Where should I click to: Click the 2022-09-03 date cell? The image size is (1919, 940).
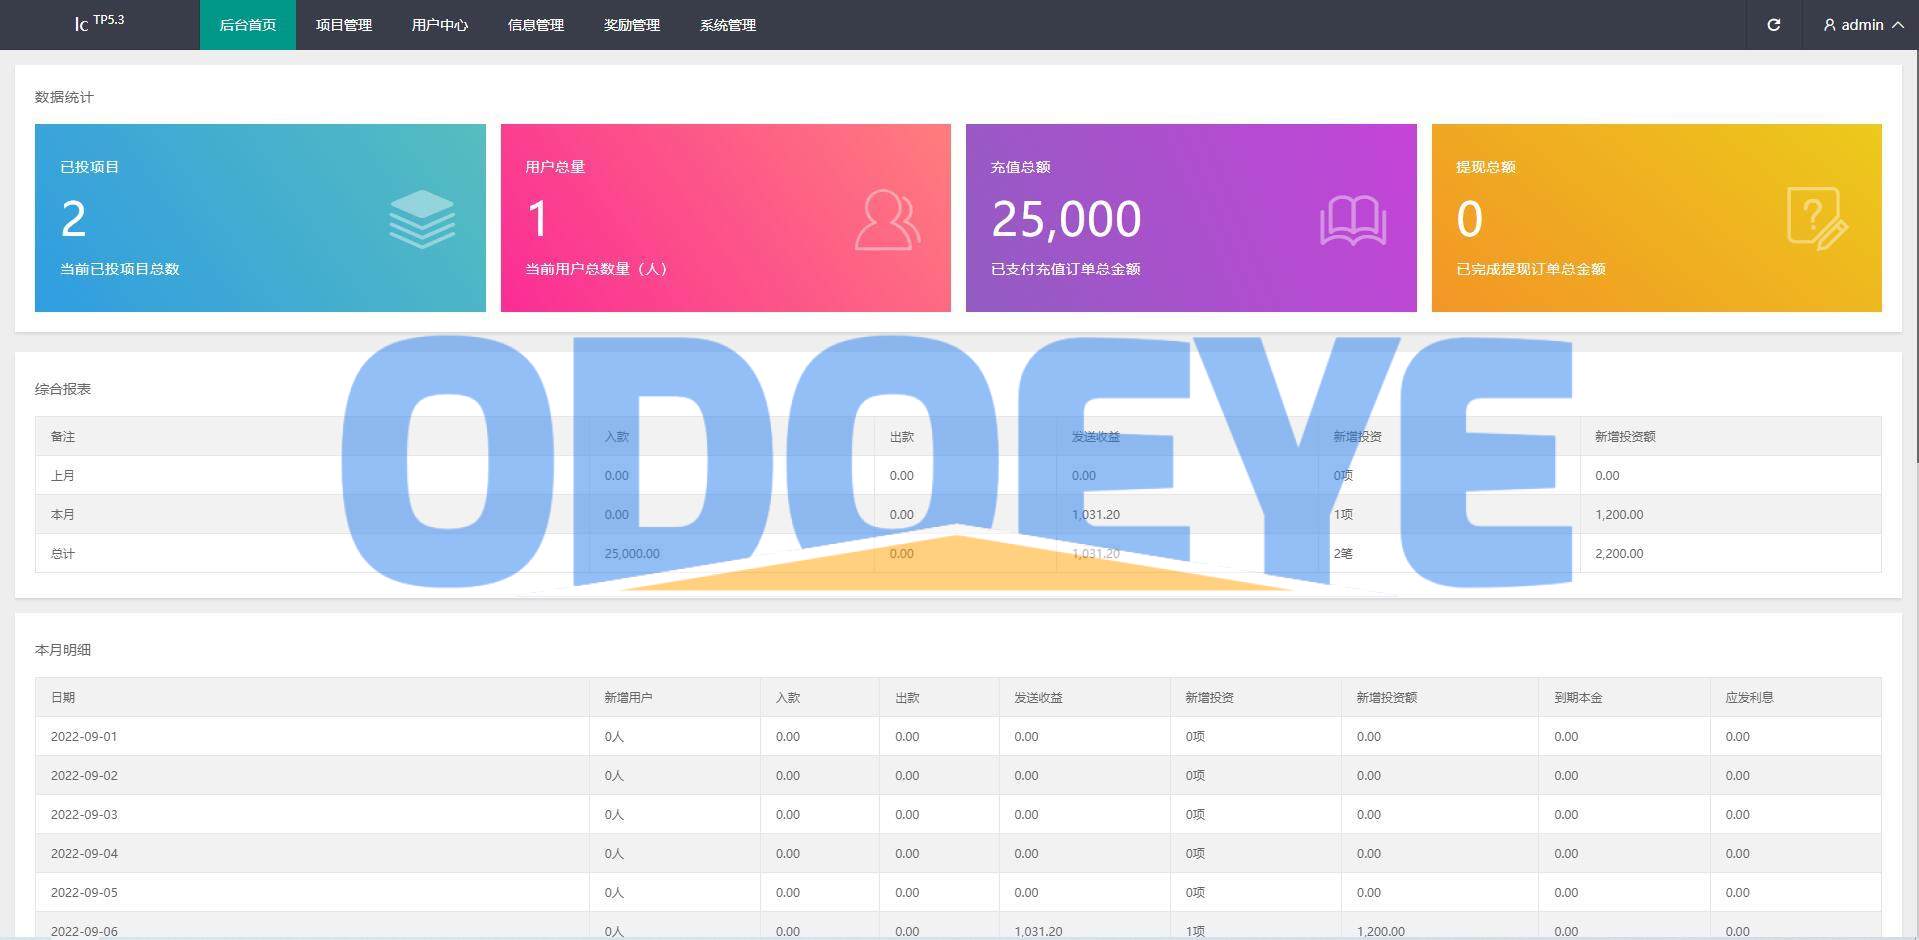coord(84,815)
